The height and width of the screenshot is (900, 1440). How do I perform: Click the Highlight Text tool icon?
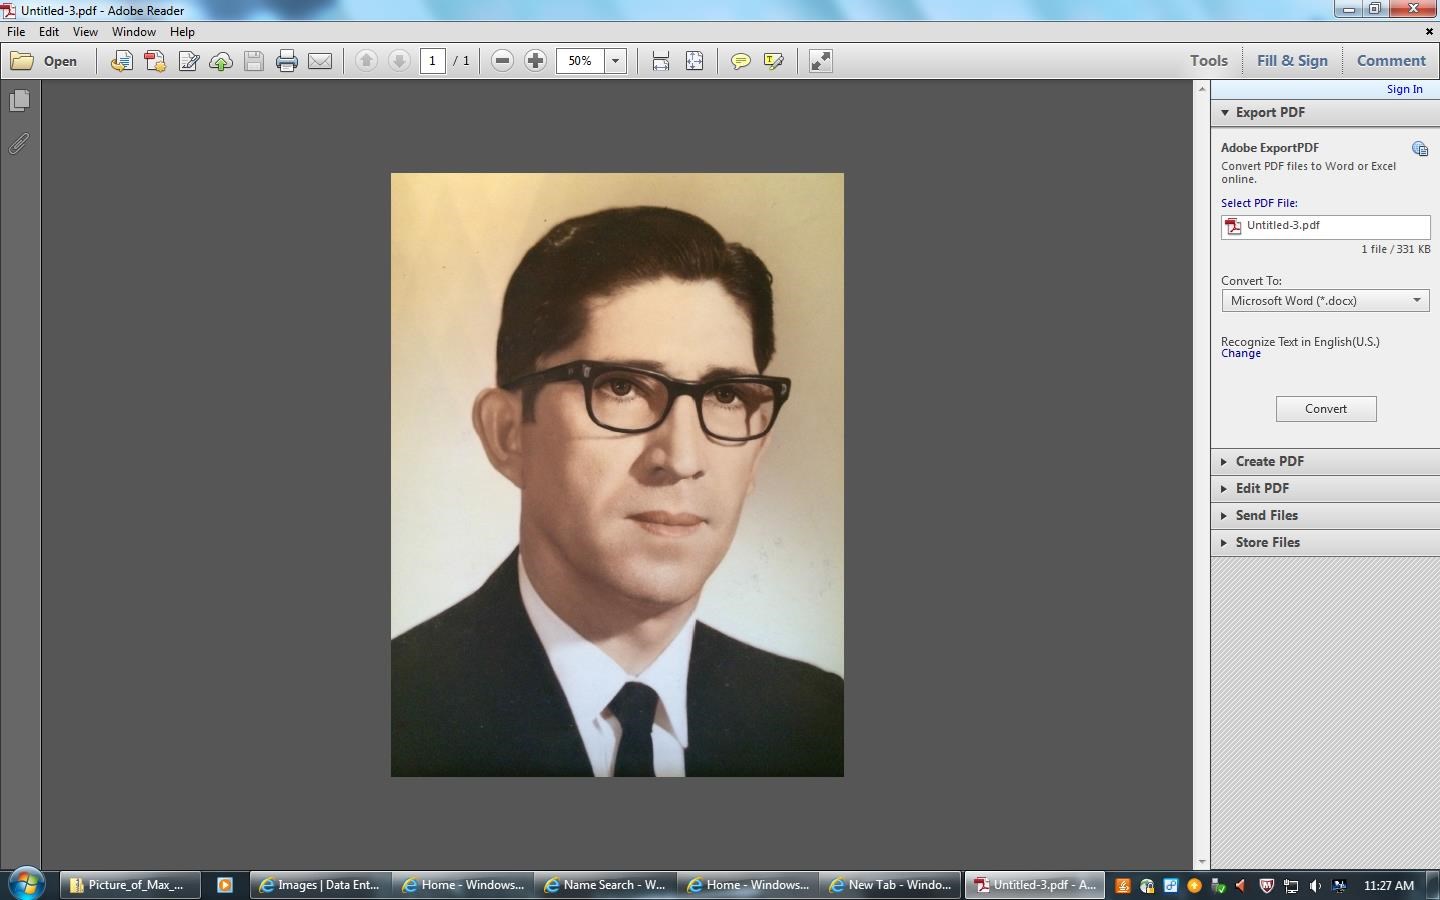tap(772, 61)
